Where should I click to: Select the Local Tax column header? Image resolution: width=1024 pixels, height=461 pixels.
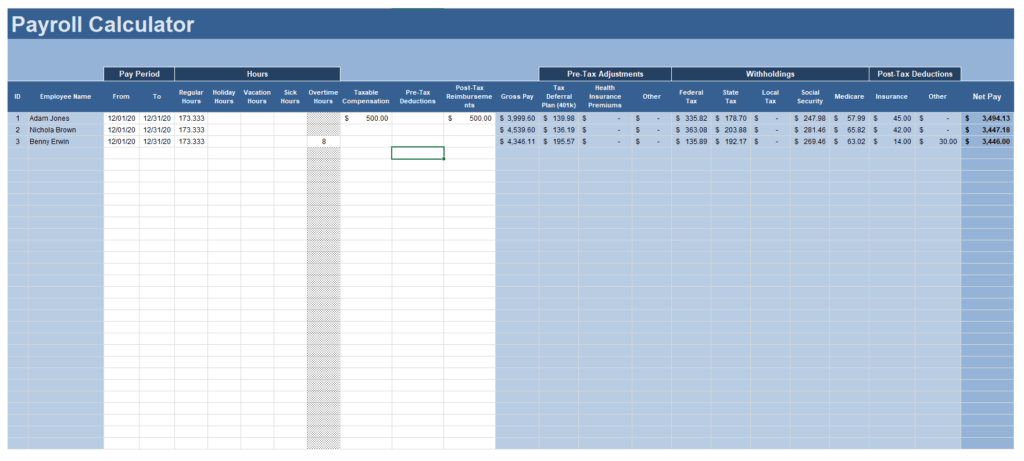[x=770, y=97]
